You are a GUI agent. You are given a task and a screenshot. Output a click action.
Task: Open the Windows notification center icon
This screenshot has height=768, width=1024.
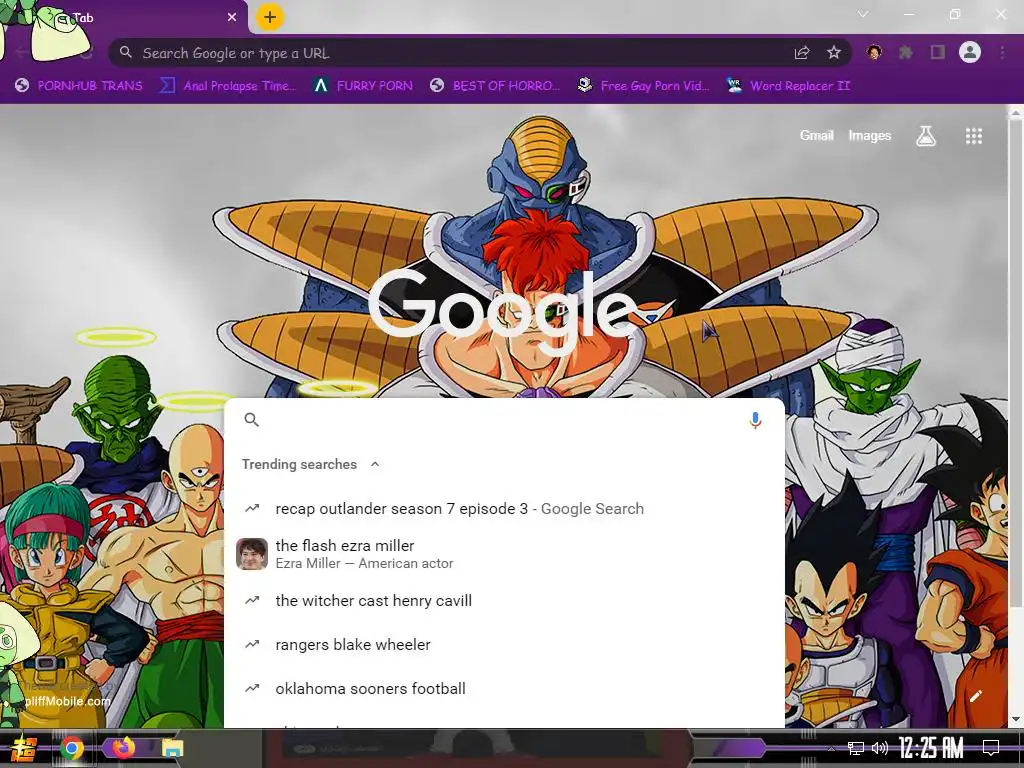991,748
